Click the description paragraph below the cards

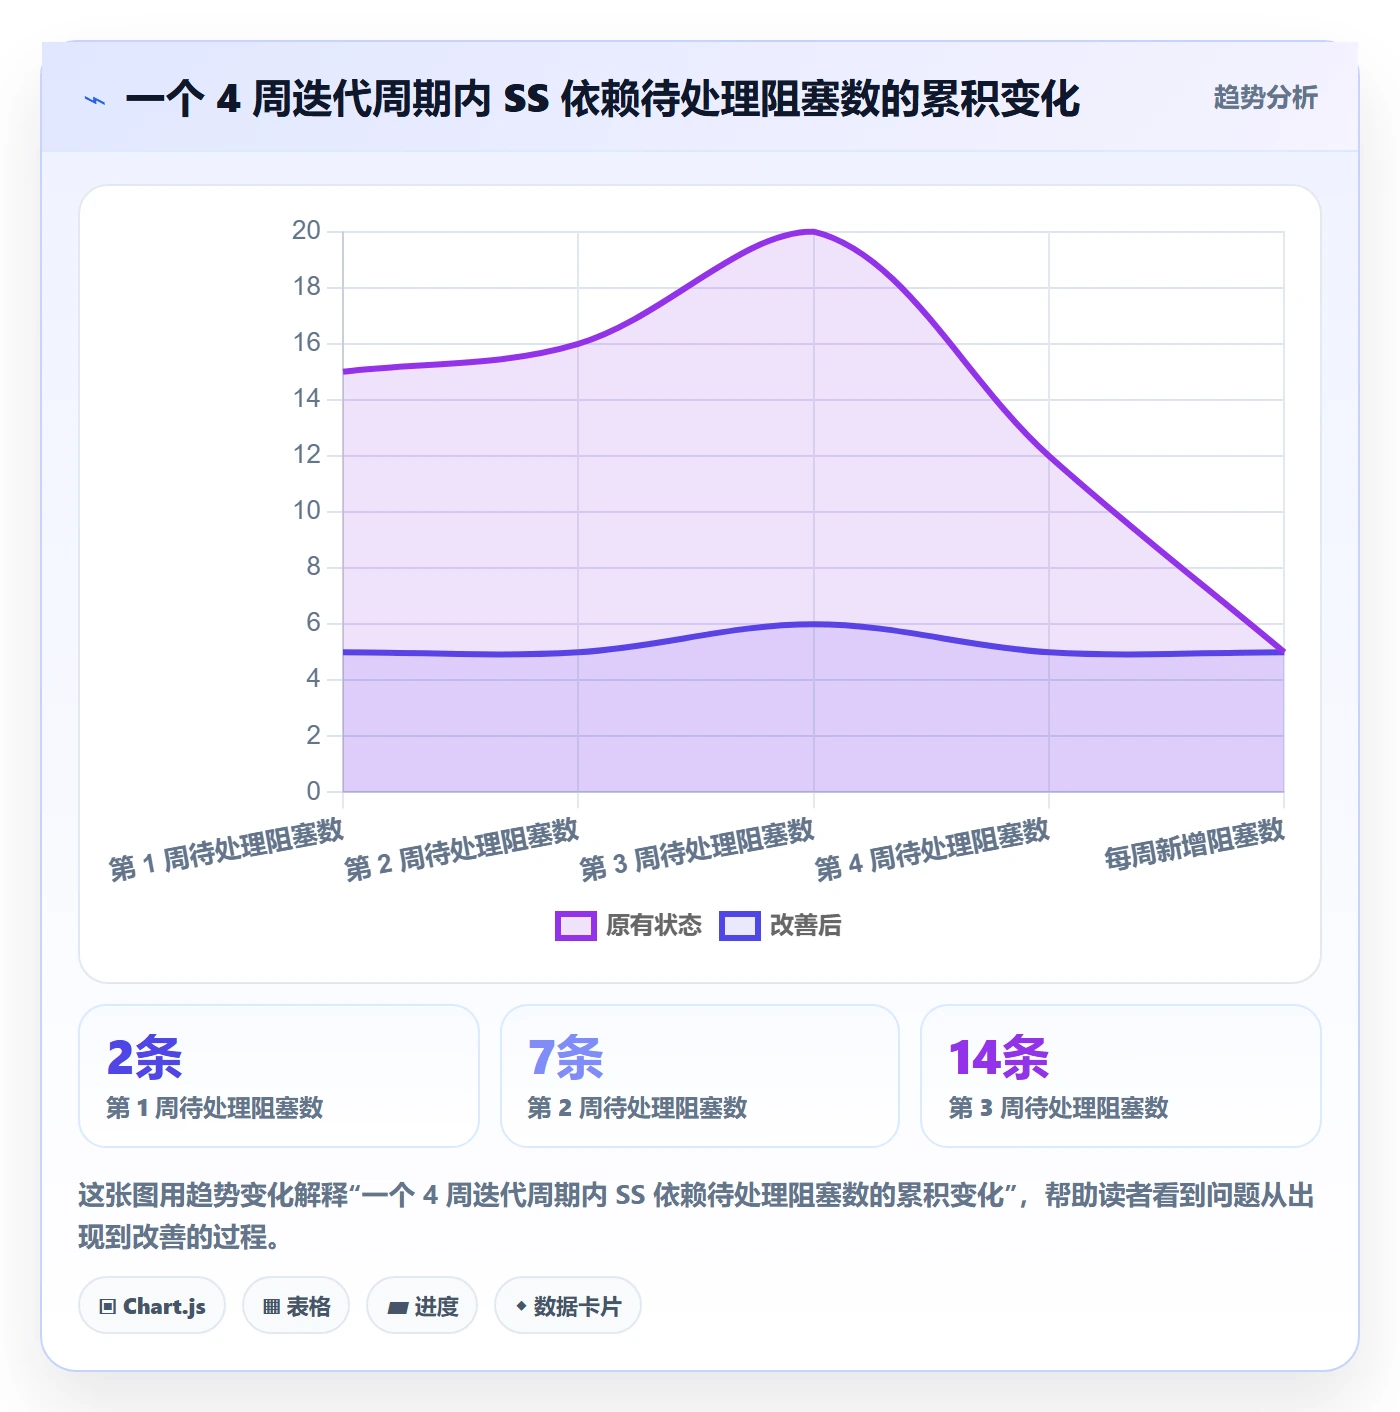point(697,1216)
